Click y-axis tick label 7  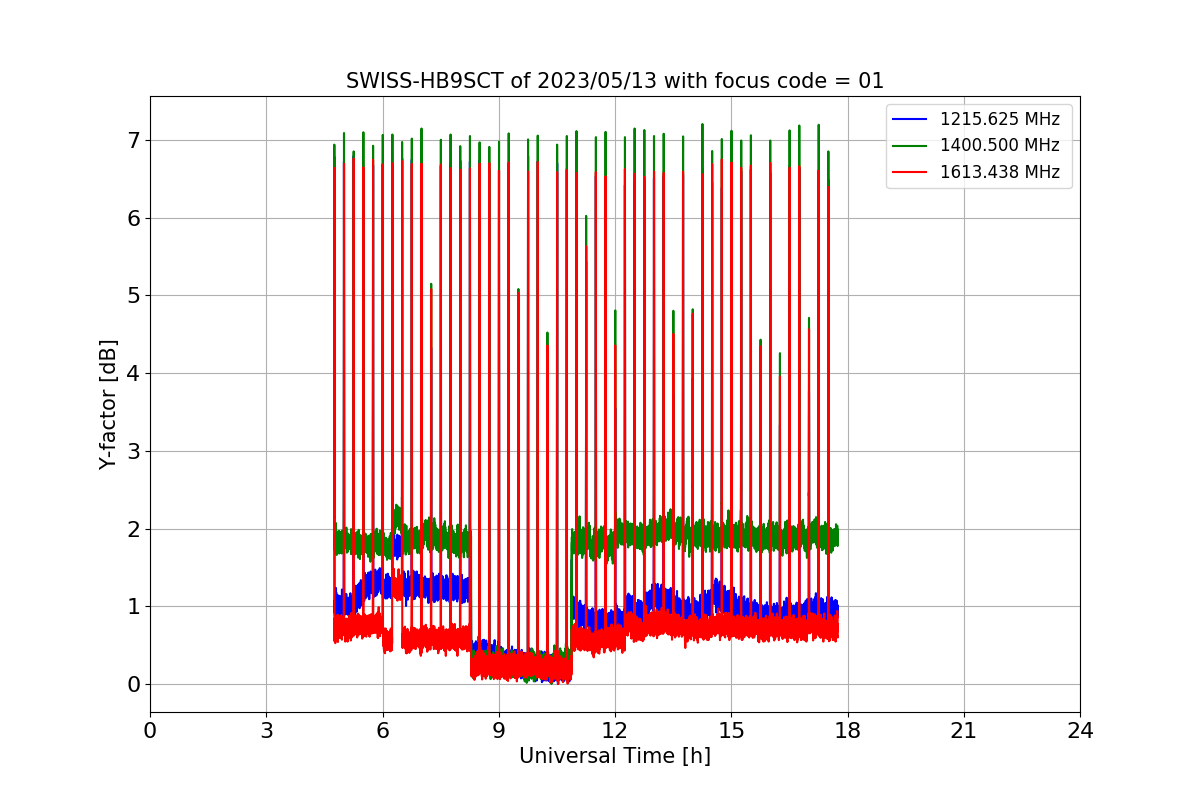pyautogui.click(x=133, y=140)
